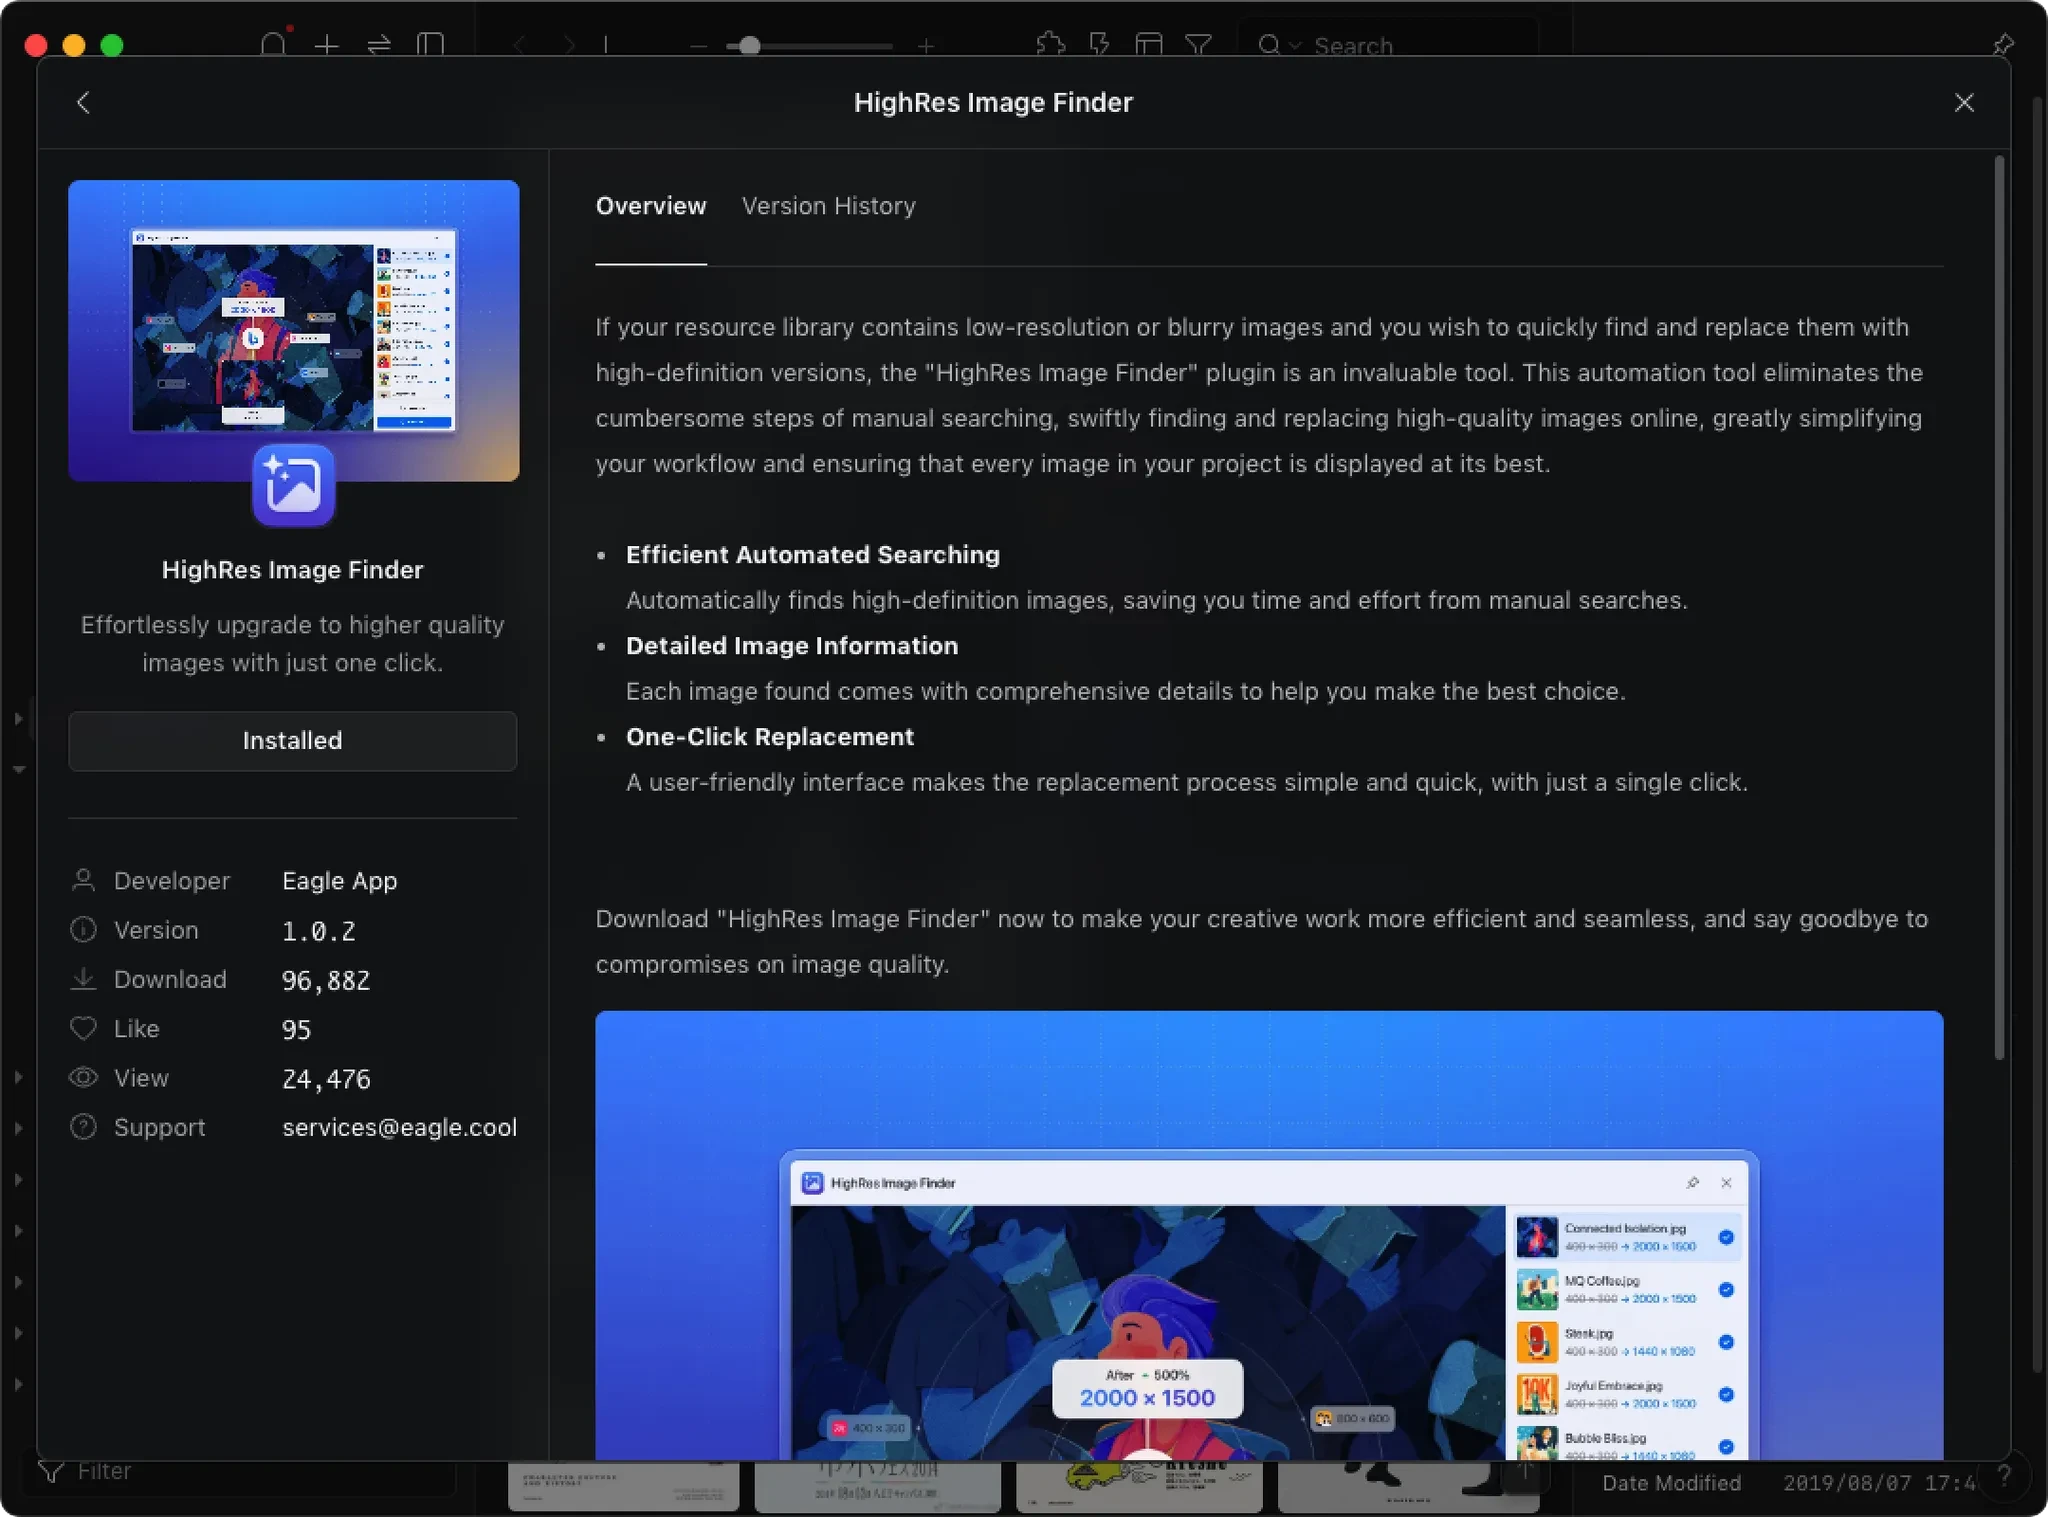Screen dimensions: 2048x1517
Task: Close the HighRes Image Finder dialog
Action: (1963, 103)
